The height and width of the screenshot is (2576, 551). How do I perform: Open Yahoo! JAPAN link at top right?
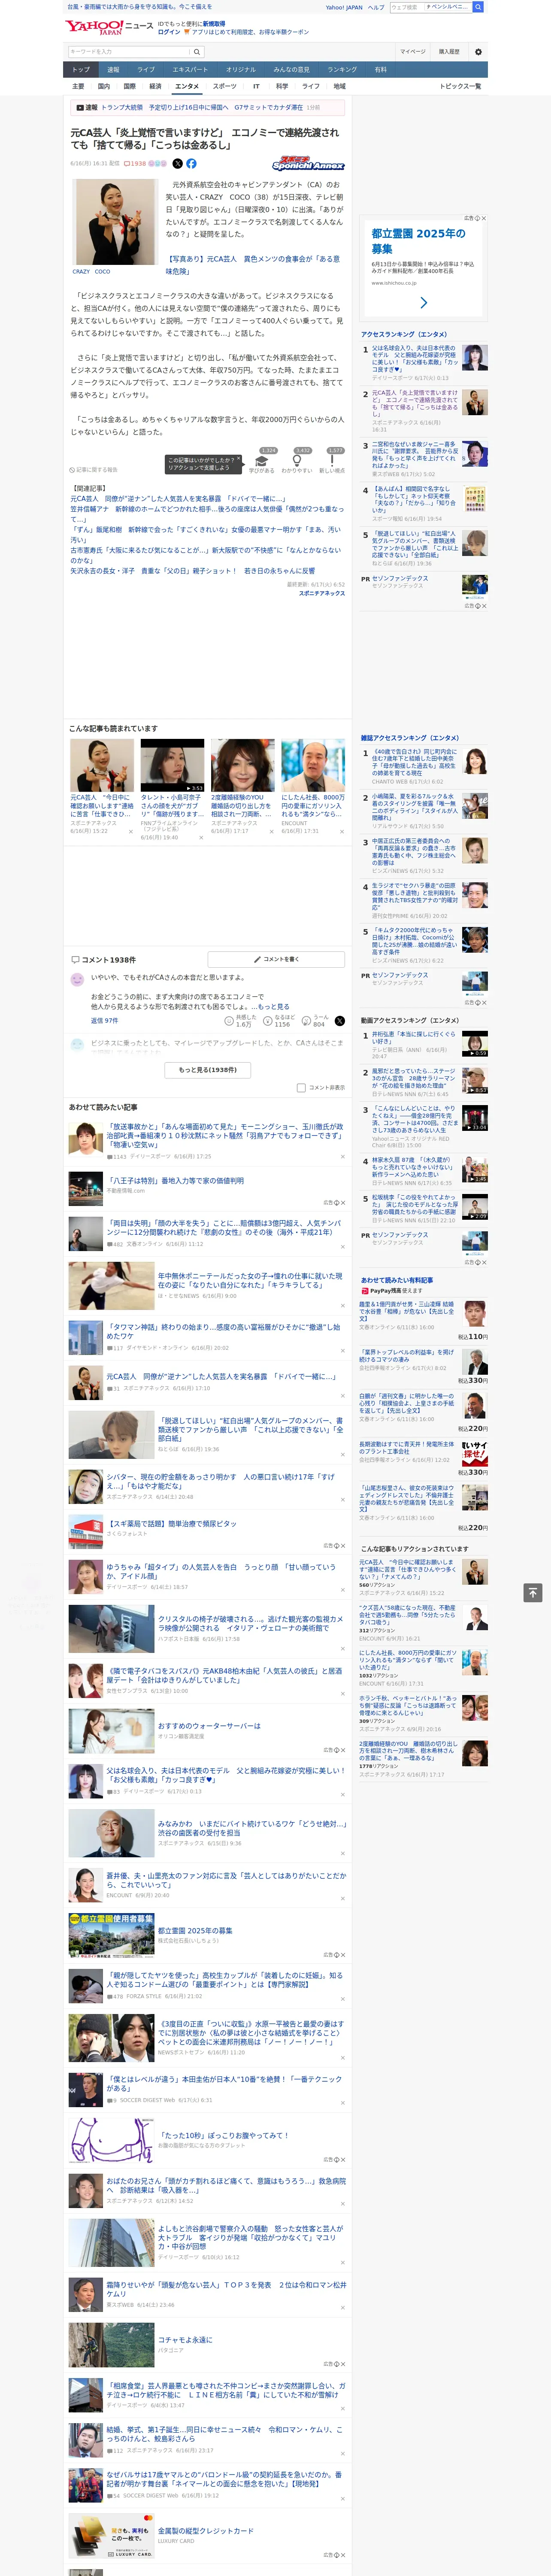pos(344,7)
